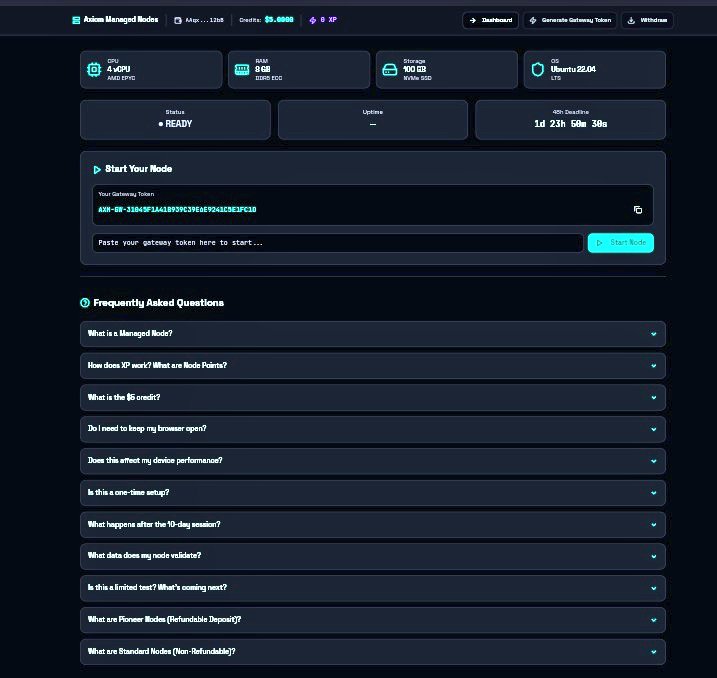
Task: Open the Dashboard button
Action: pyautogui.click(x=491, y=20)
